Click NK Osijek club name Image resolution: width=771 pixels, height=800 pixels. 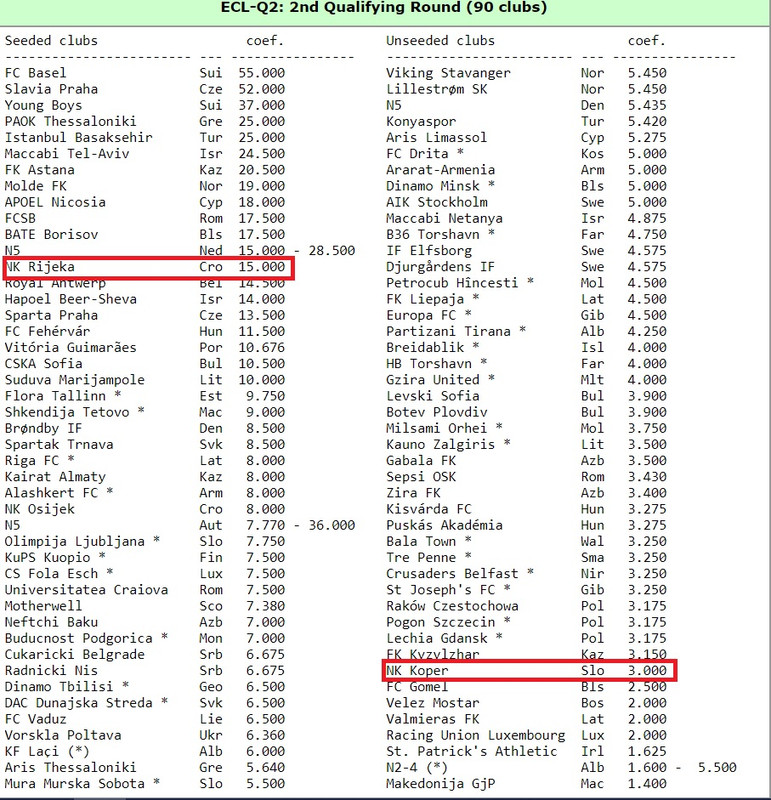point(39,509)
